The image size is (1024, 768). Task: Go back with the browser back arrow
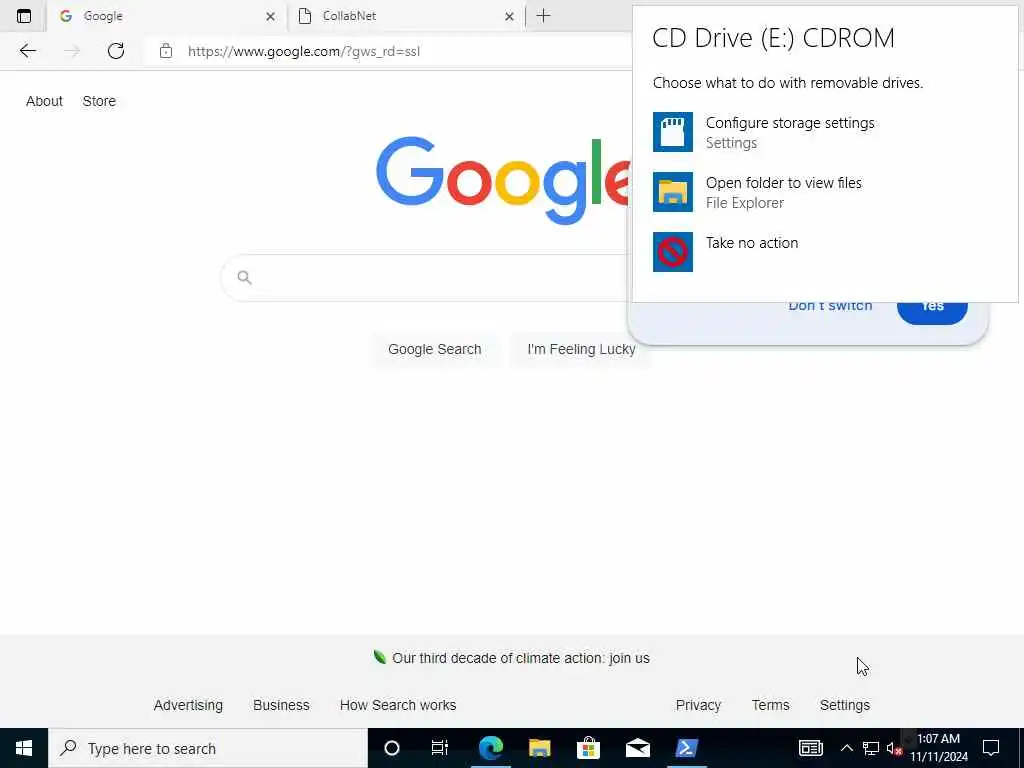(x=27, y=51)
